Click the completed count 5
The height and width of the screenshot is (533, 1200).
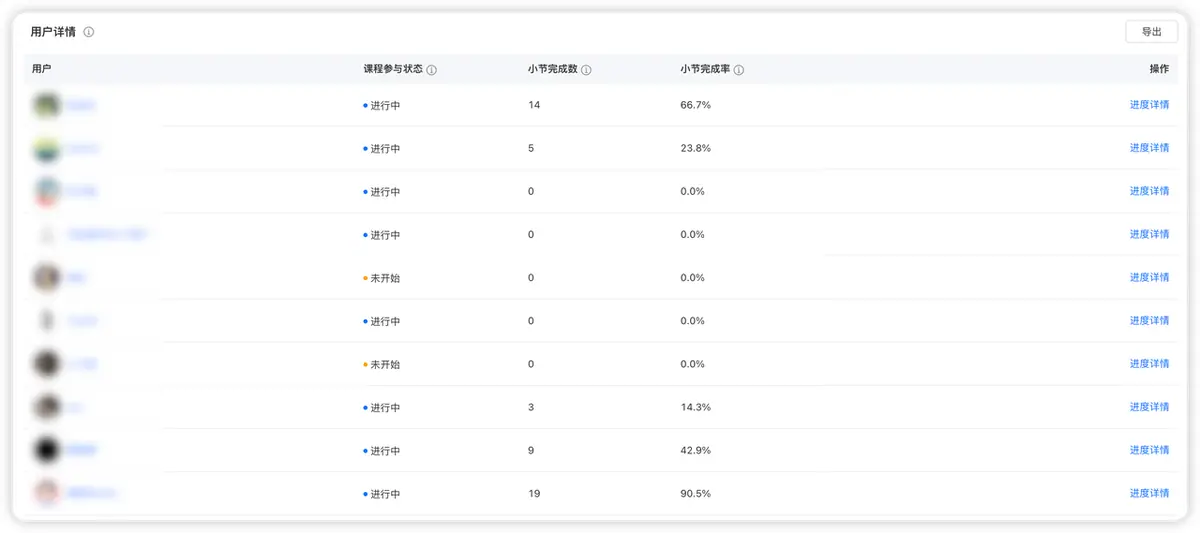[531, 148]
